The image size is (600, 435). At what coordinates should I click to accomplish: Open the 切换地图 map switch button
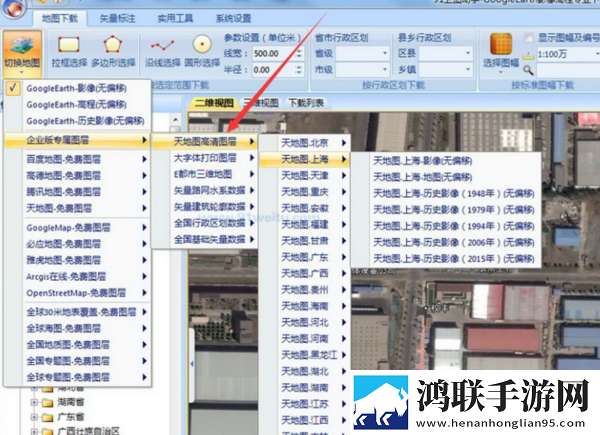pos(22,54)
